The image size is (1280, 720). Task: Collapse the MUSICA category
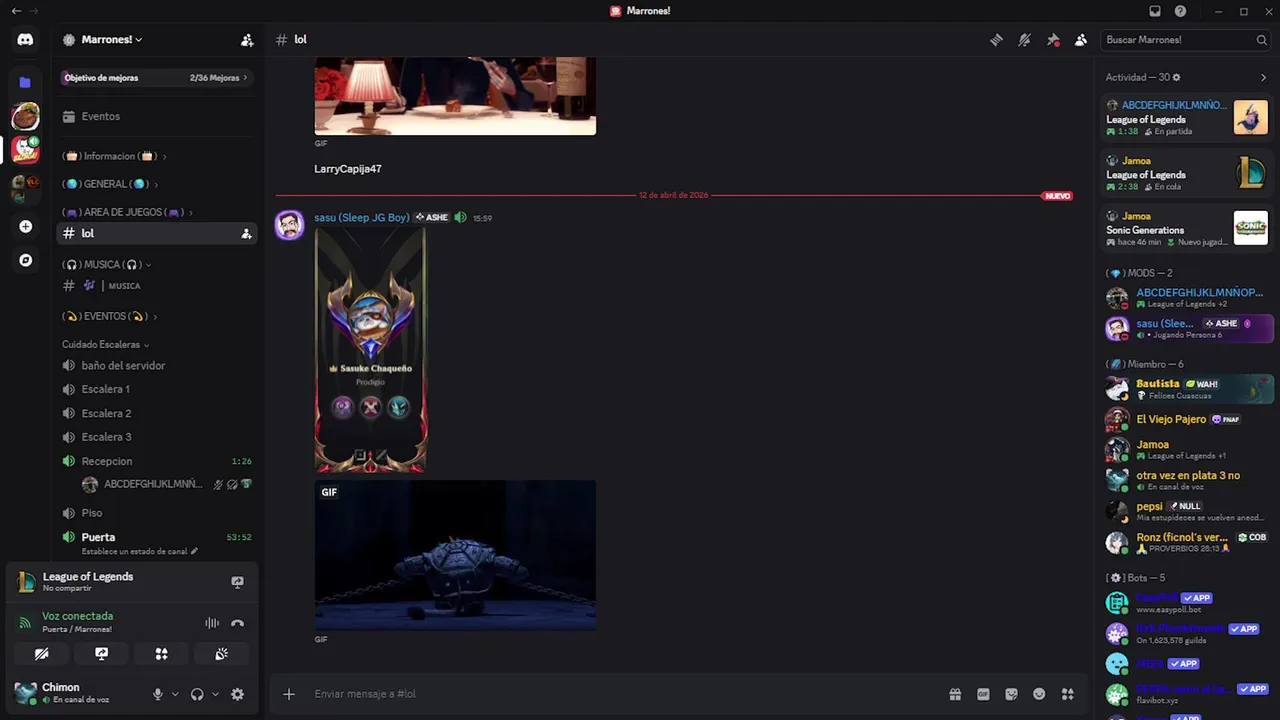point(107,264)
